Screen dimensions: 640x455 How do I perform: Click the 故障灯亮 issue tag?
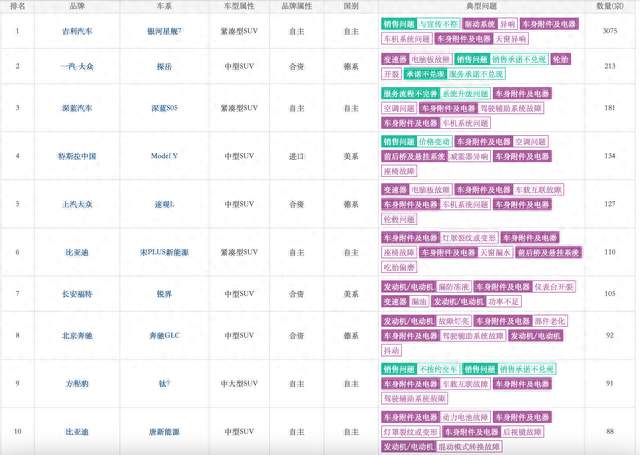pyautogui.click(x=454, y=321)
